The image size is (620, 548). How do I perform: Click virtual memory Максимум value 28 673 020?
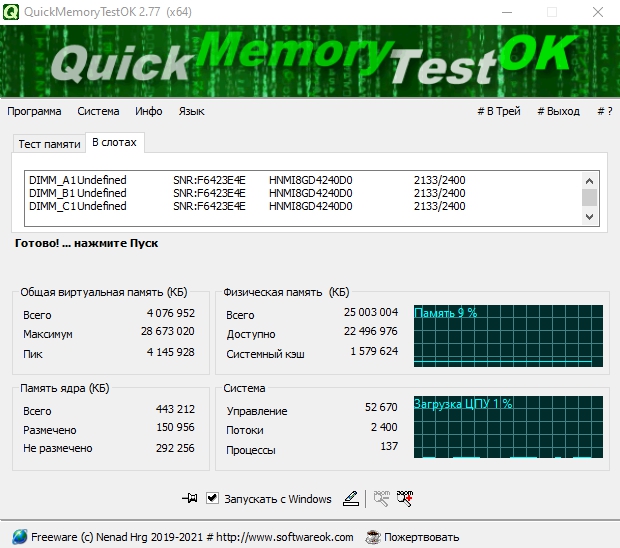coord(168,331)
